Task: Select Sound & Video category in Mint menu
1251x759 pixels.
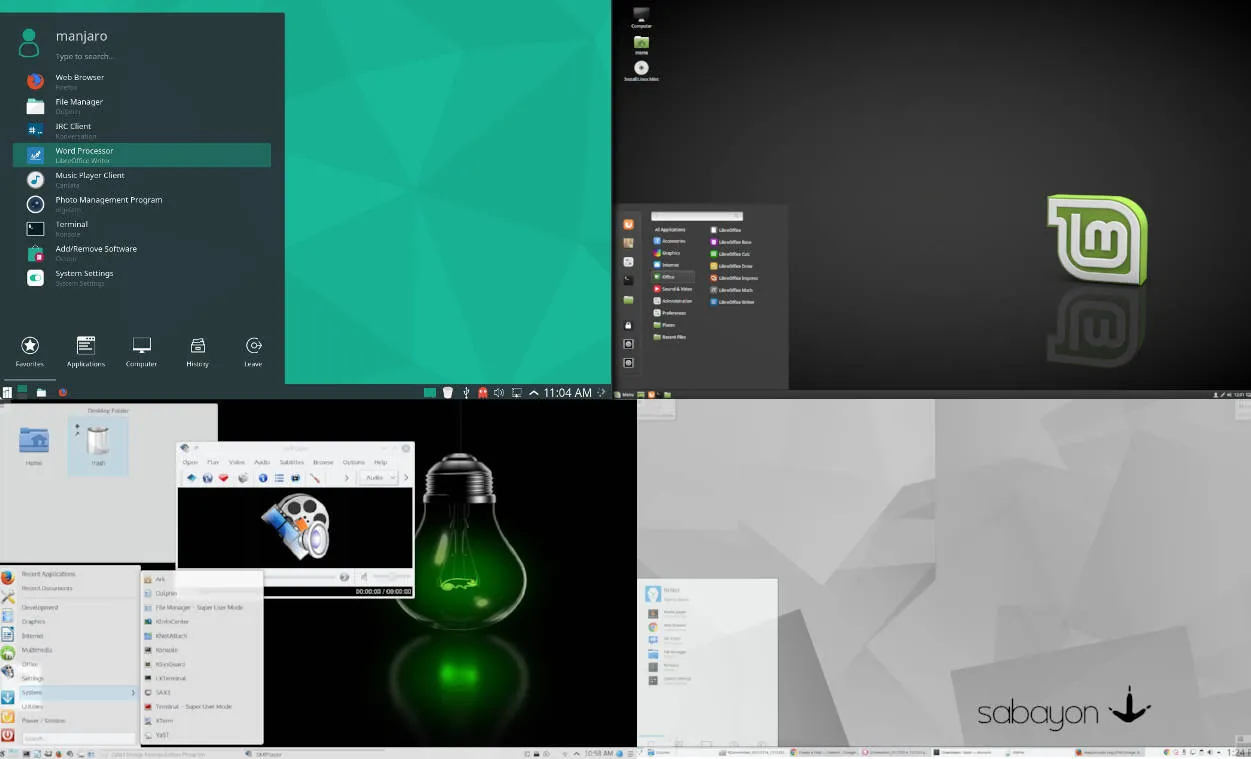Action: (673, 289)
